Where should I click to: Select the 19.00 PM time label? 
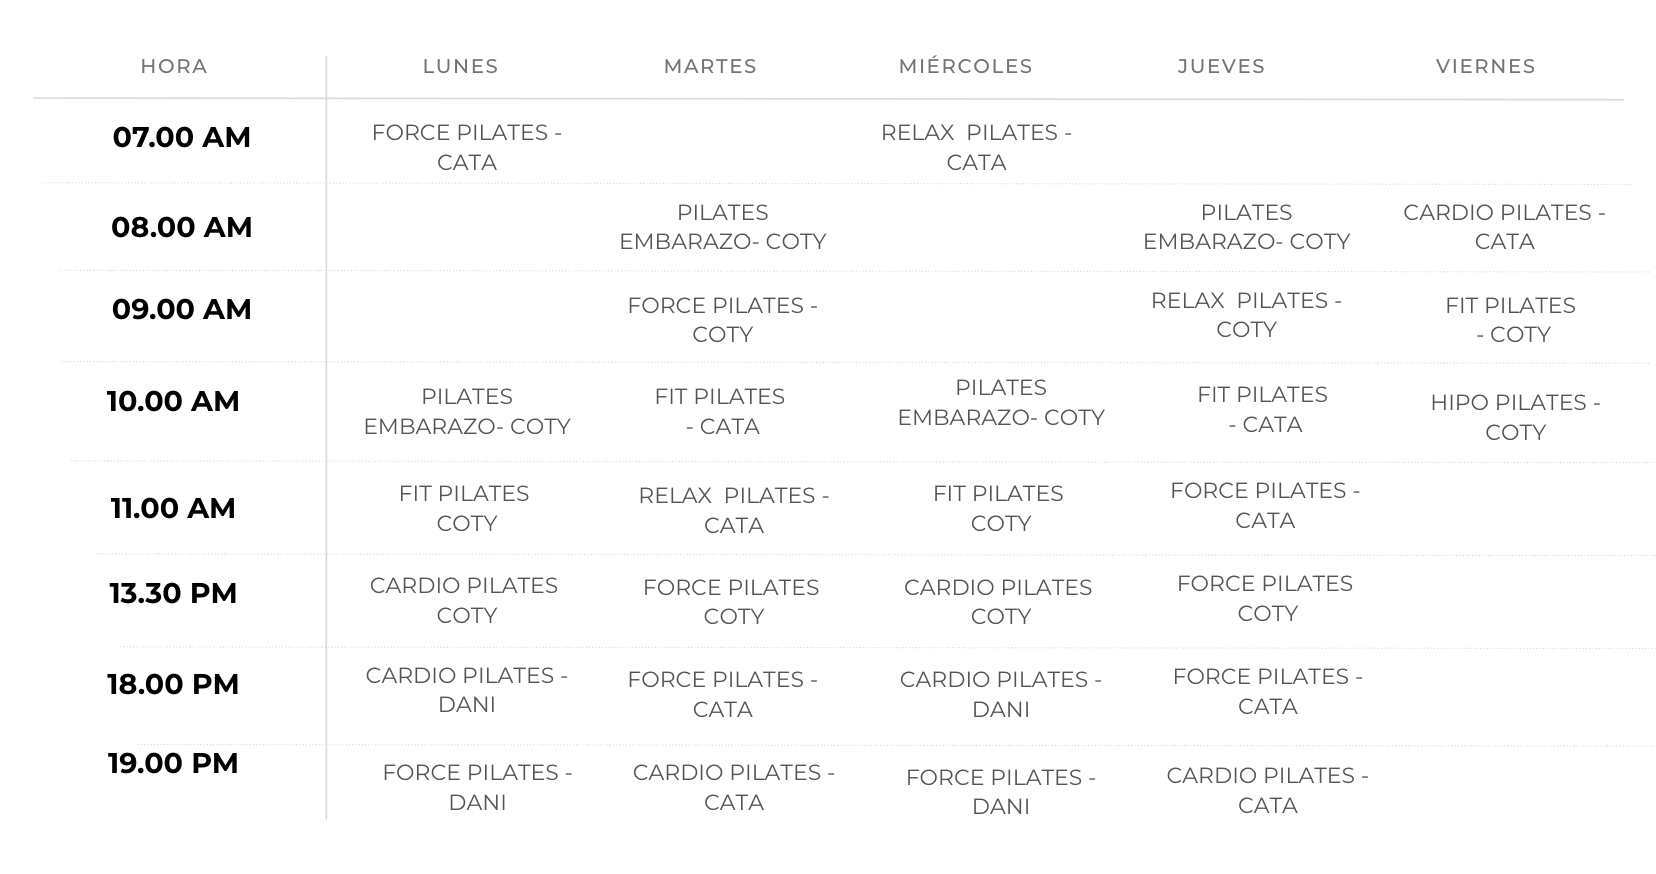(x=173, y=763)
